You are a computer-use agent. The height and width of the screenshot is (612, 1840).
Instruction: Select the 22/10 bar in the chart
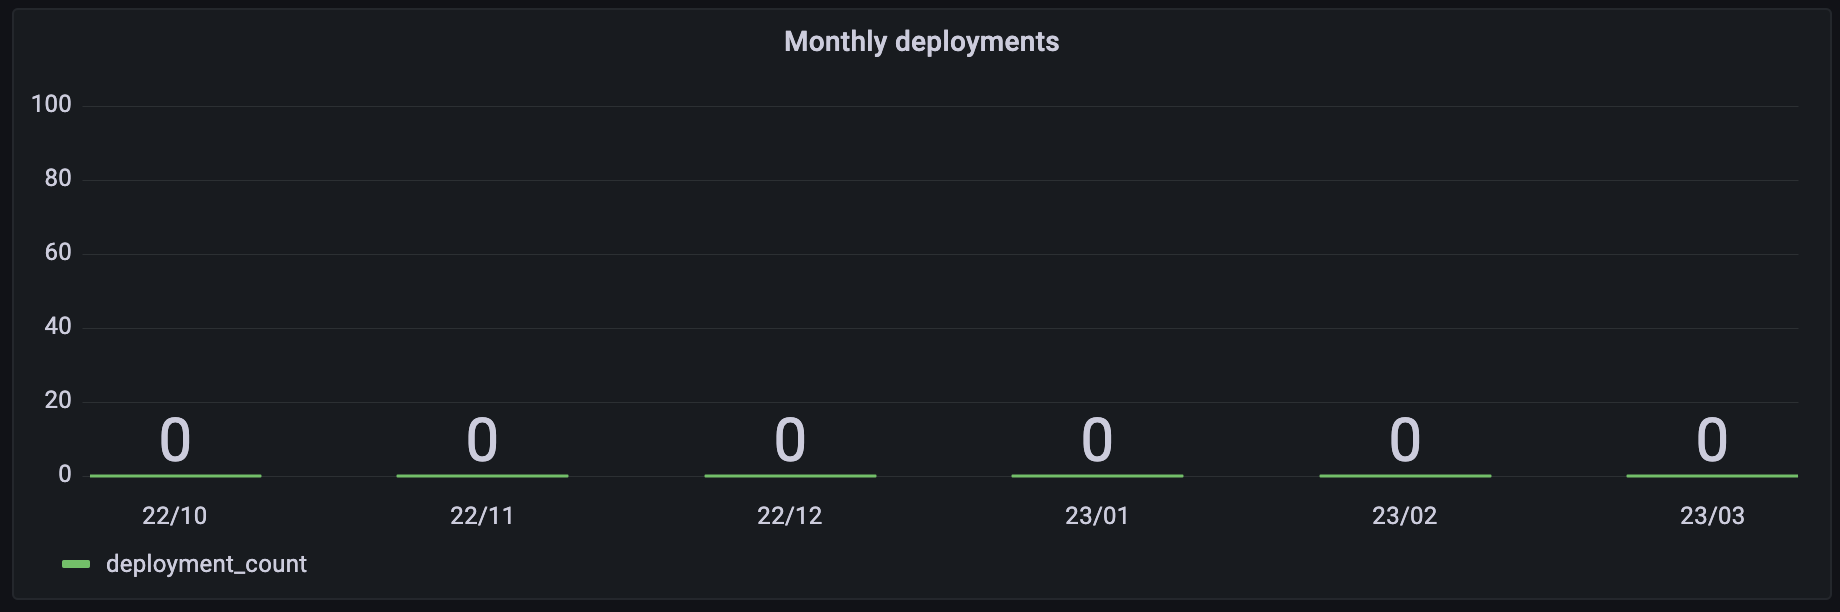pos(175,476)
